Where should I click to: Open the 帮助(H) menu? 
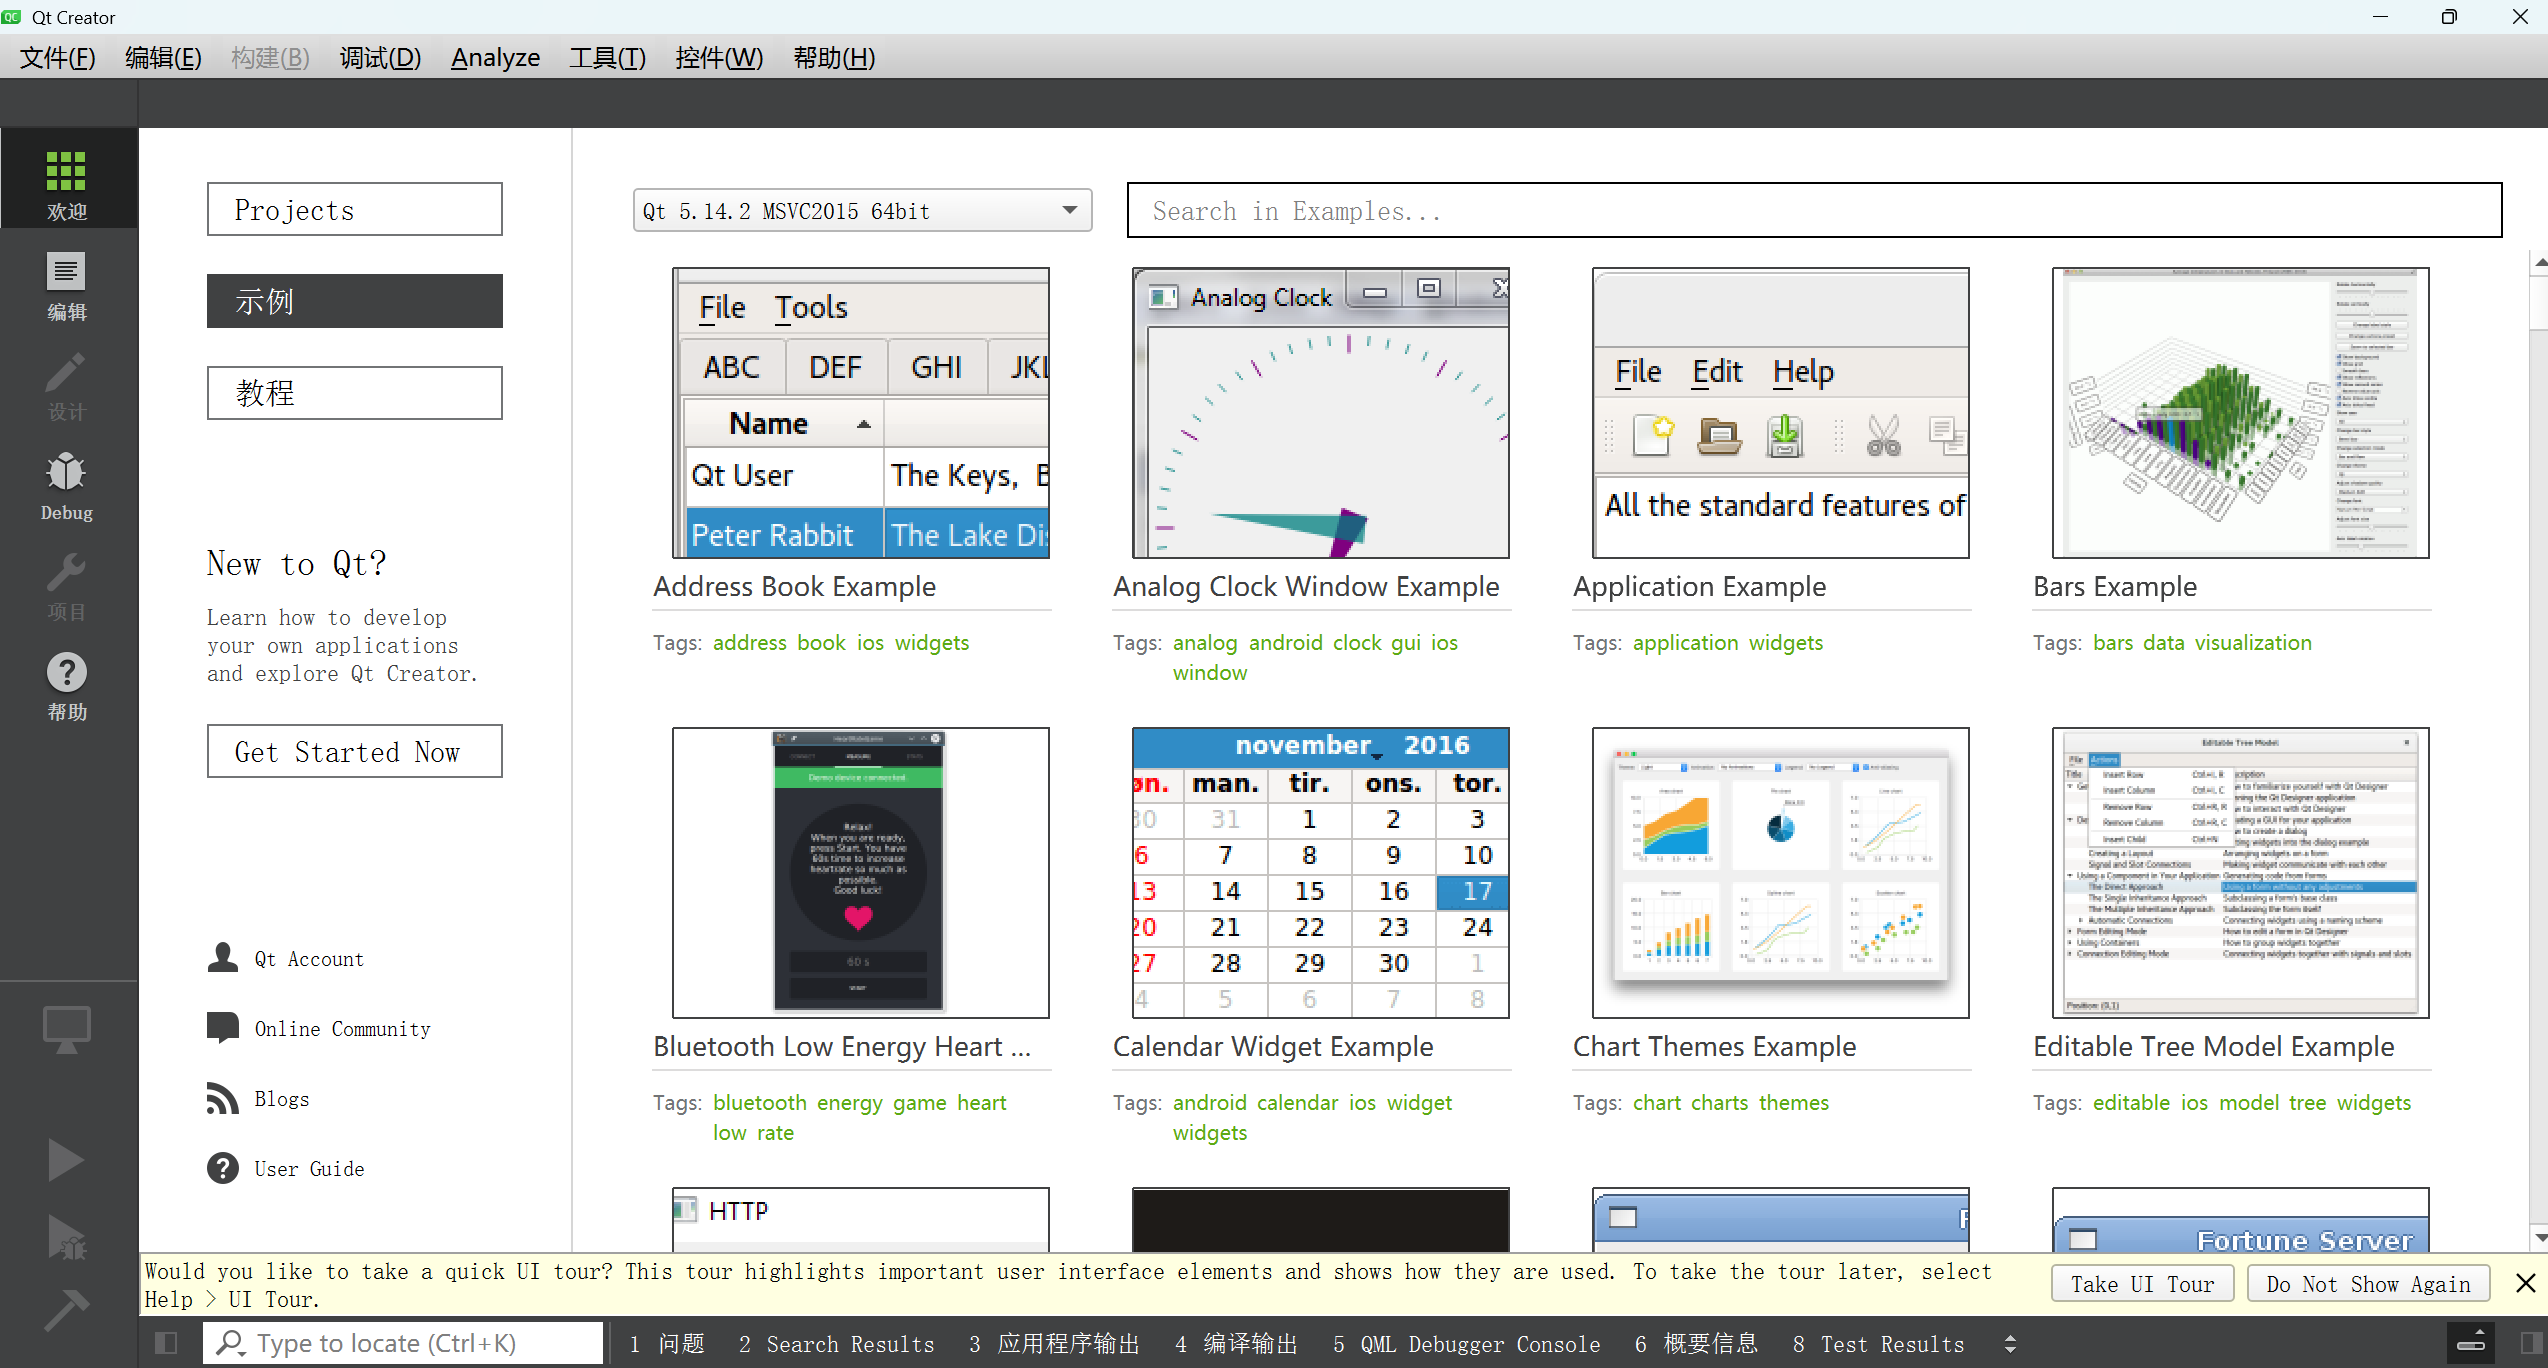[834, 57]
